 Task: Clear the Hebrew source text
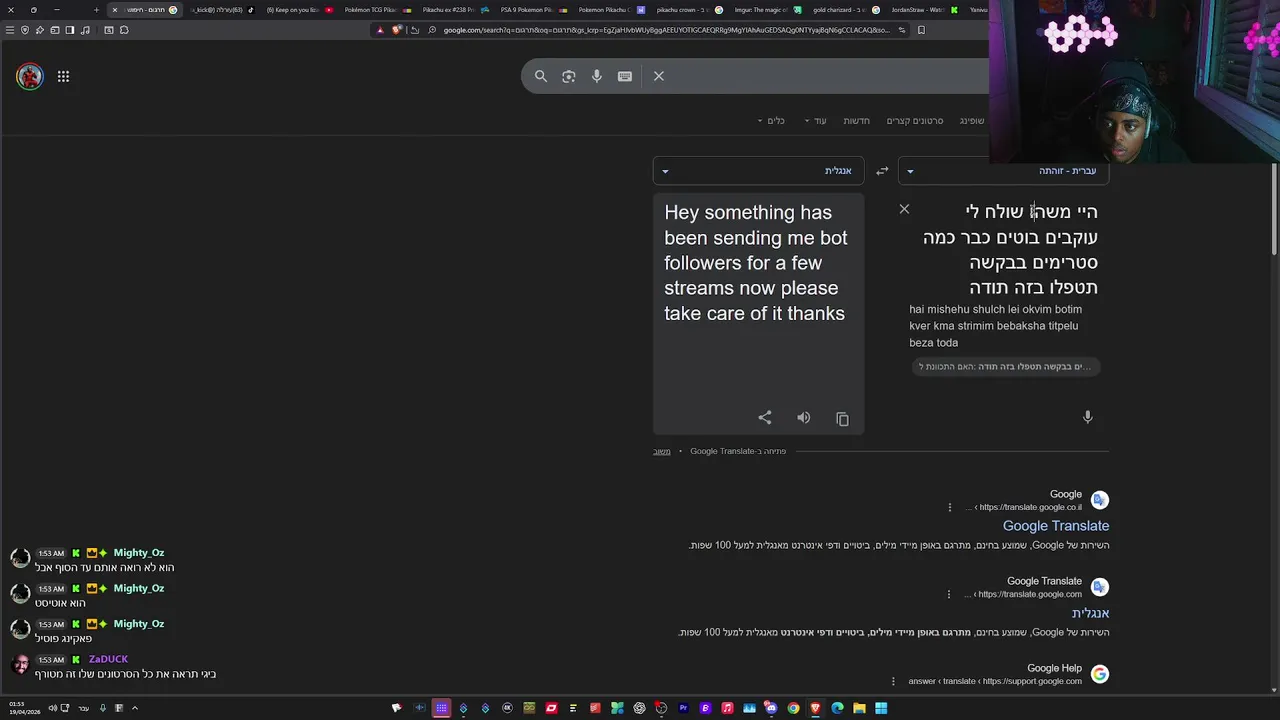click(904, 209)
